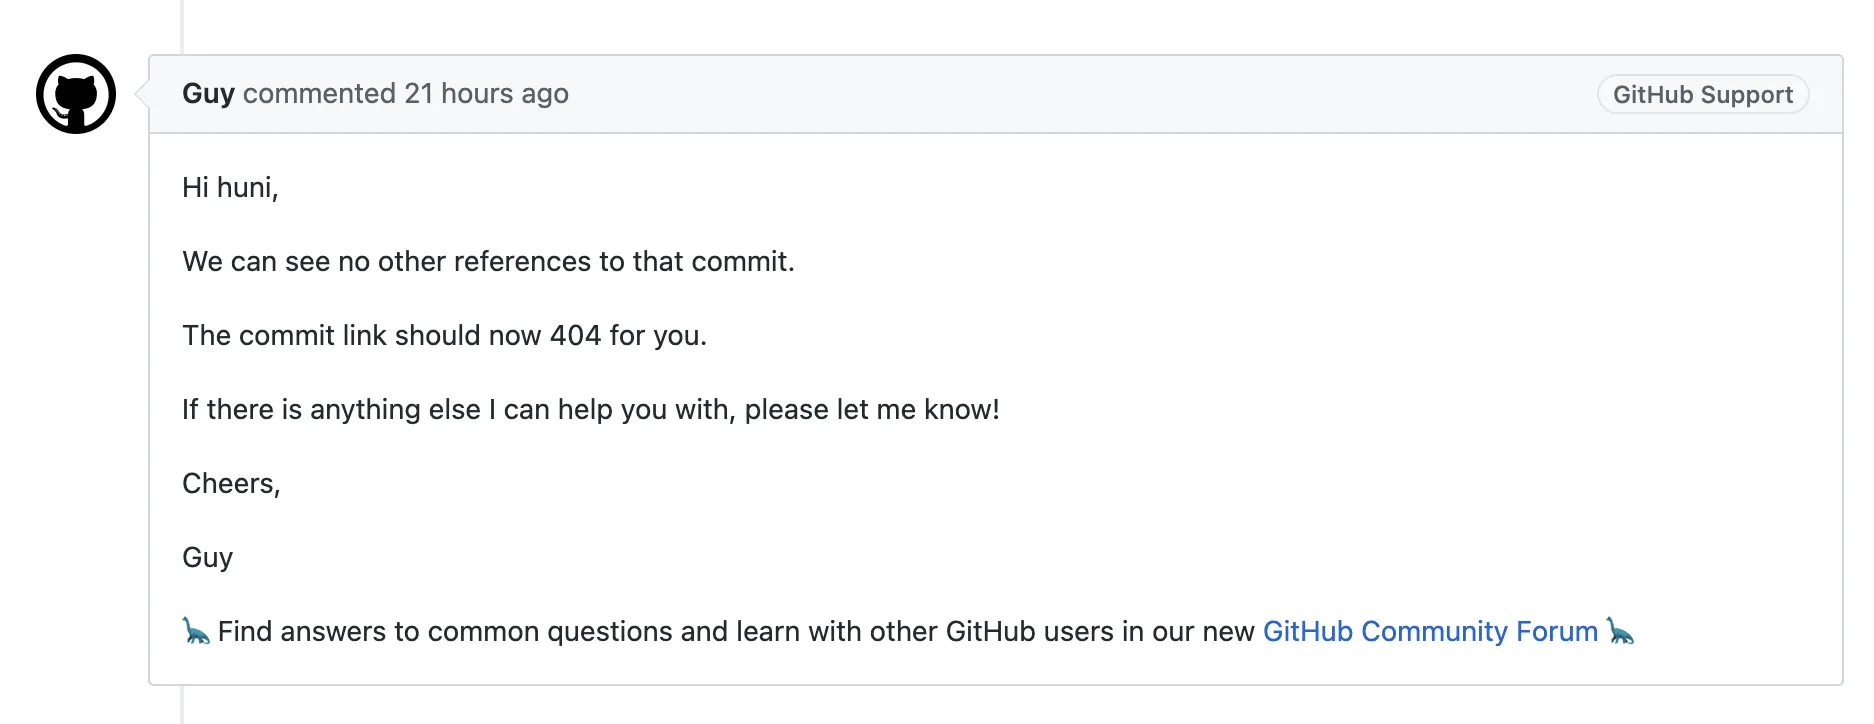1874x724 pixels.
Task: Click the "If there is anything else" sentence
Action: [x=590, y=409]
